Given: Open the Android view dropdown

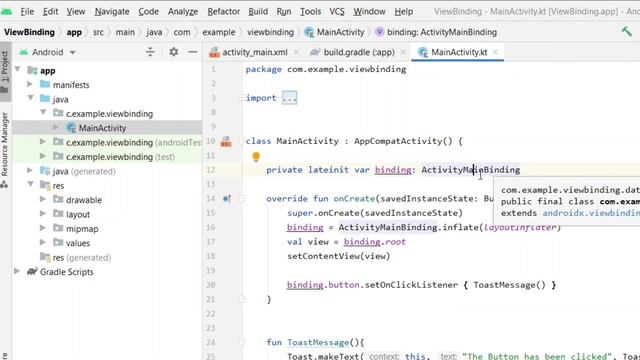Looking at the screenshot, I should click(73, 52).
